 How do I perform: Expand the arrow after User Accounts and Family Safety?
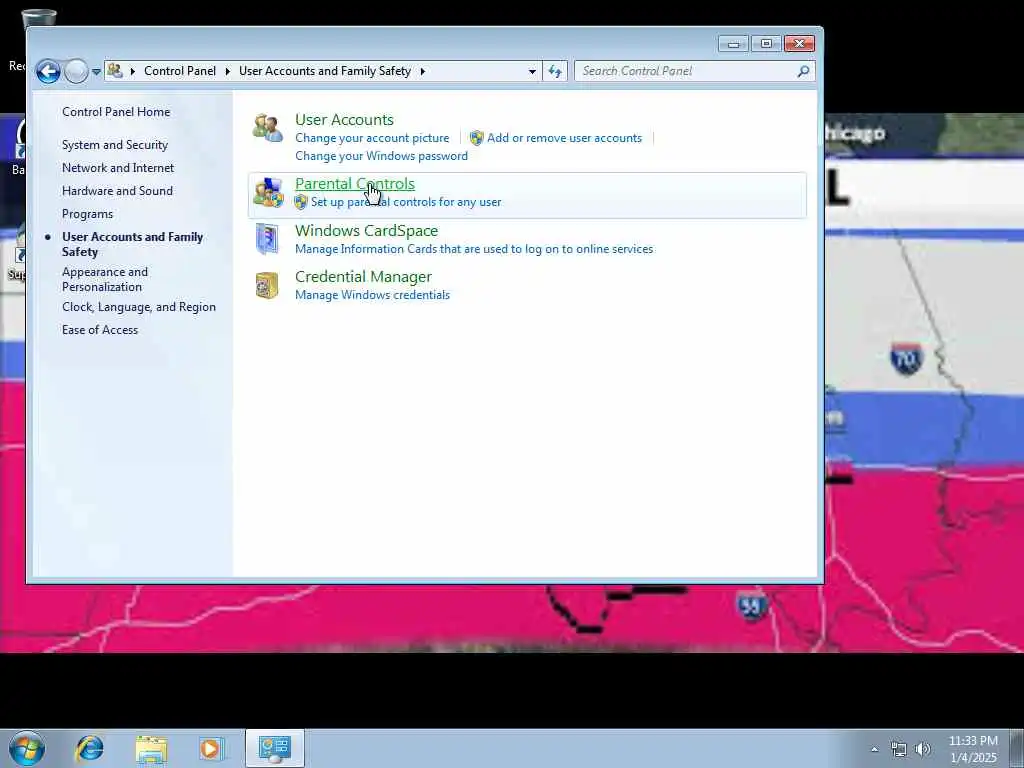point(423,71)
